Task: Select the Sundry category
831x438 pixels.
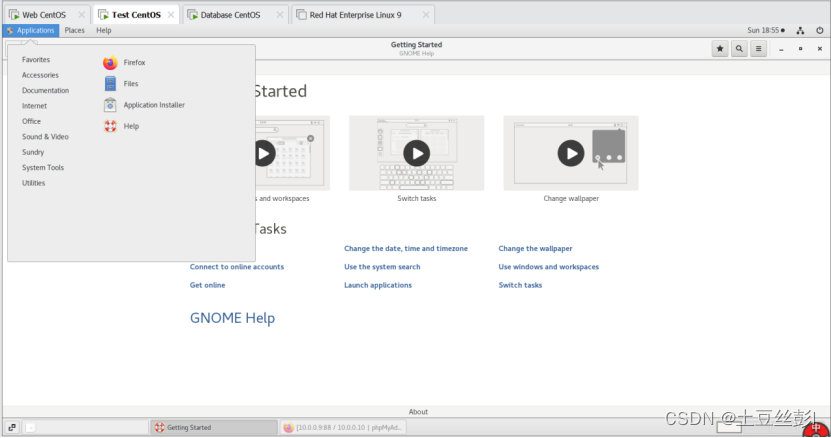Action: coord(33,152)
